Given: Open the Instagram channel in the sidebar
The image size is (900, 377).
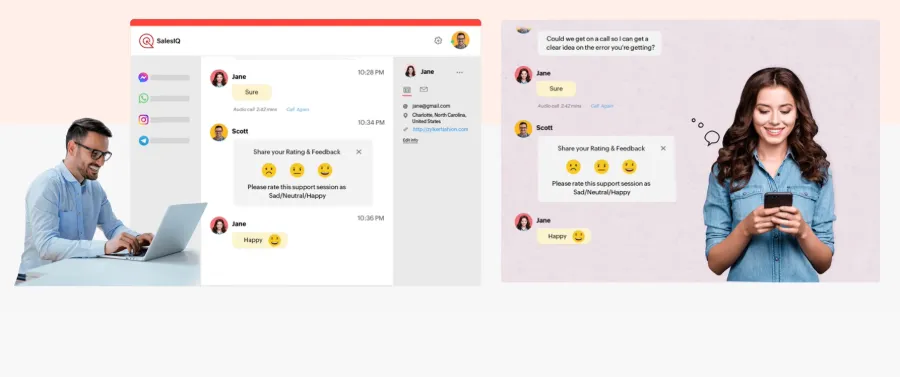Looking at the screenshot, I should [143, 120].
